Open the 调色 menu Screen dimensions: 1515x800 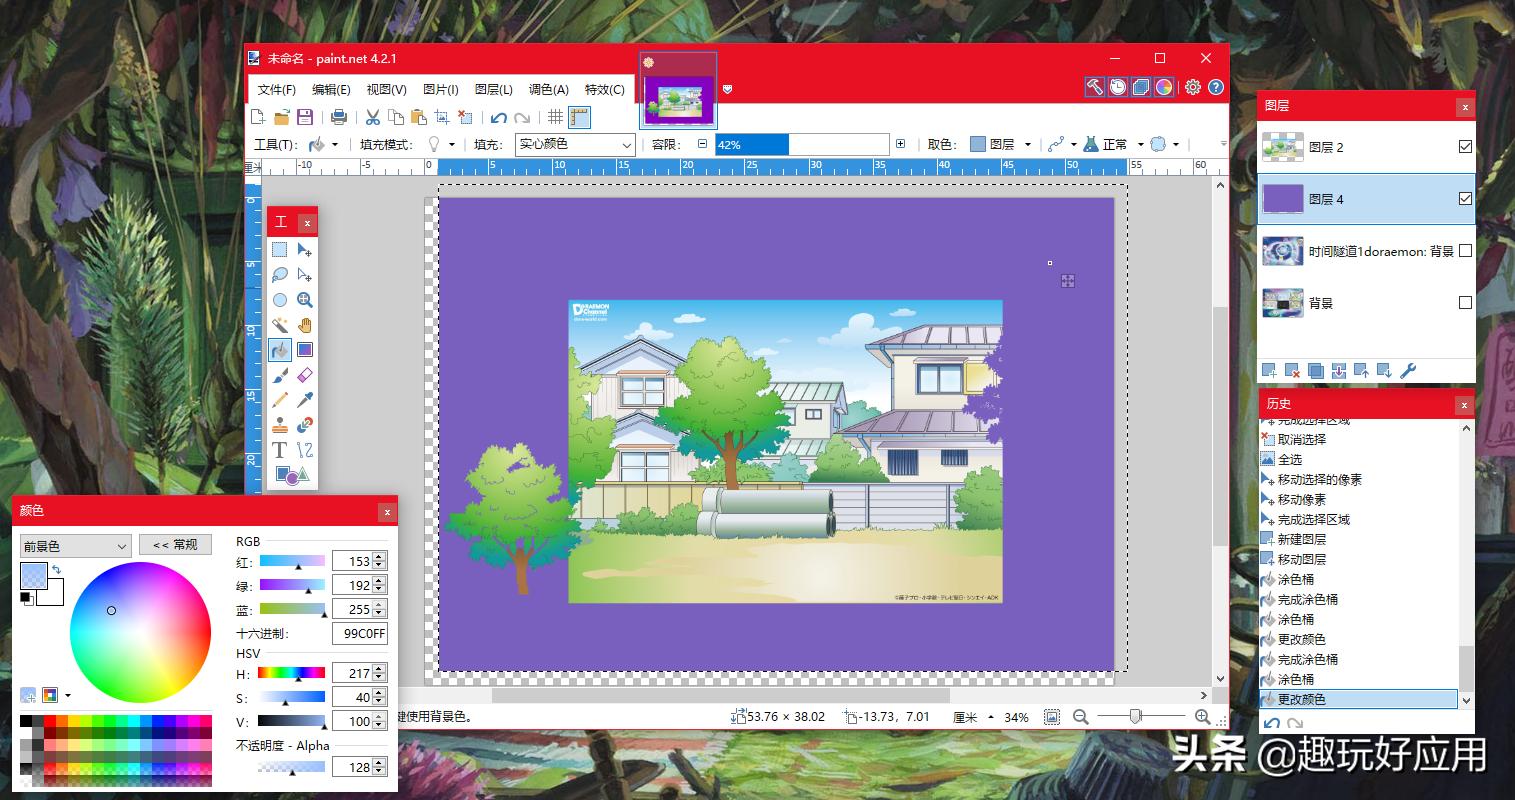click(x=548, y=89)
